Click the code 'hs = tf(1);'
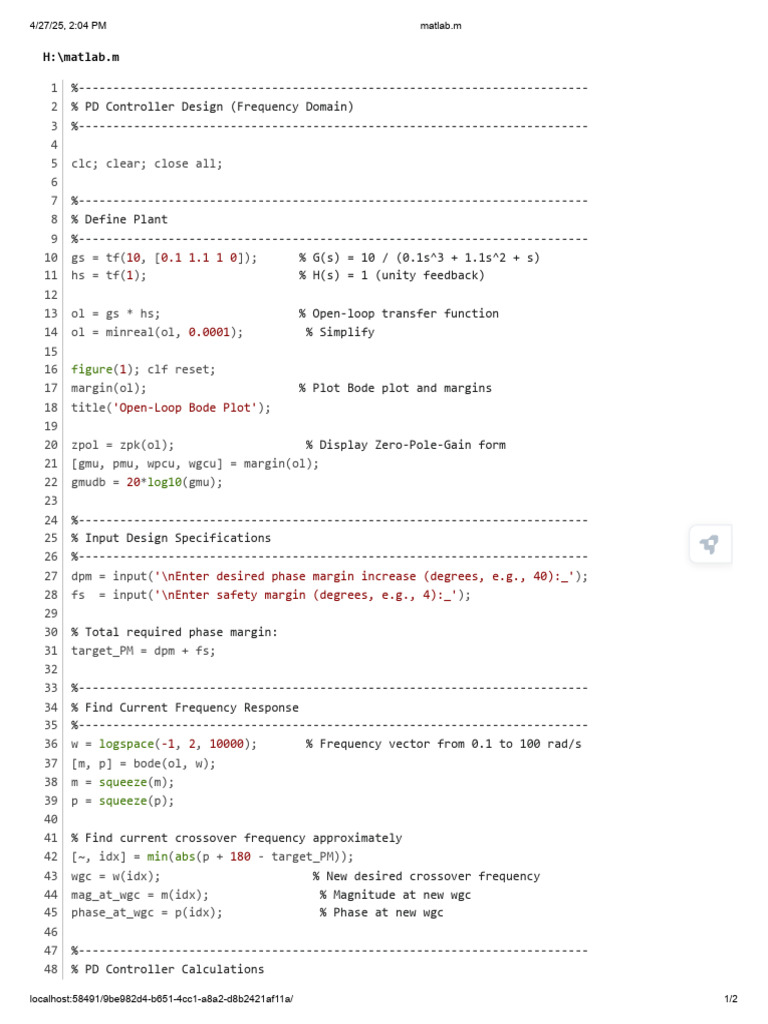768x1024 pixels. (108, 275)
